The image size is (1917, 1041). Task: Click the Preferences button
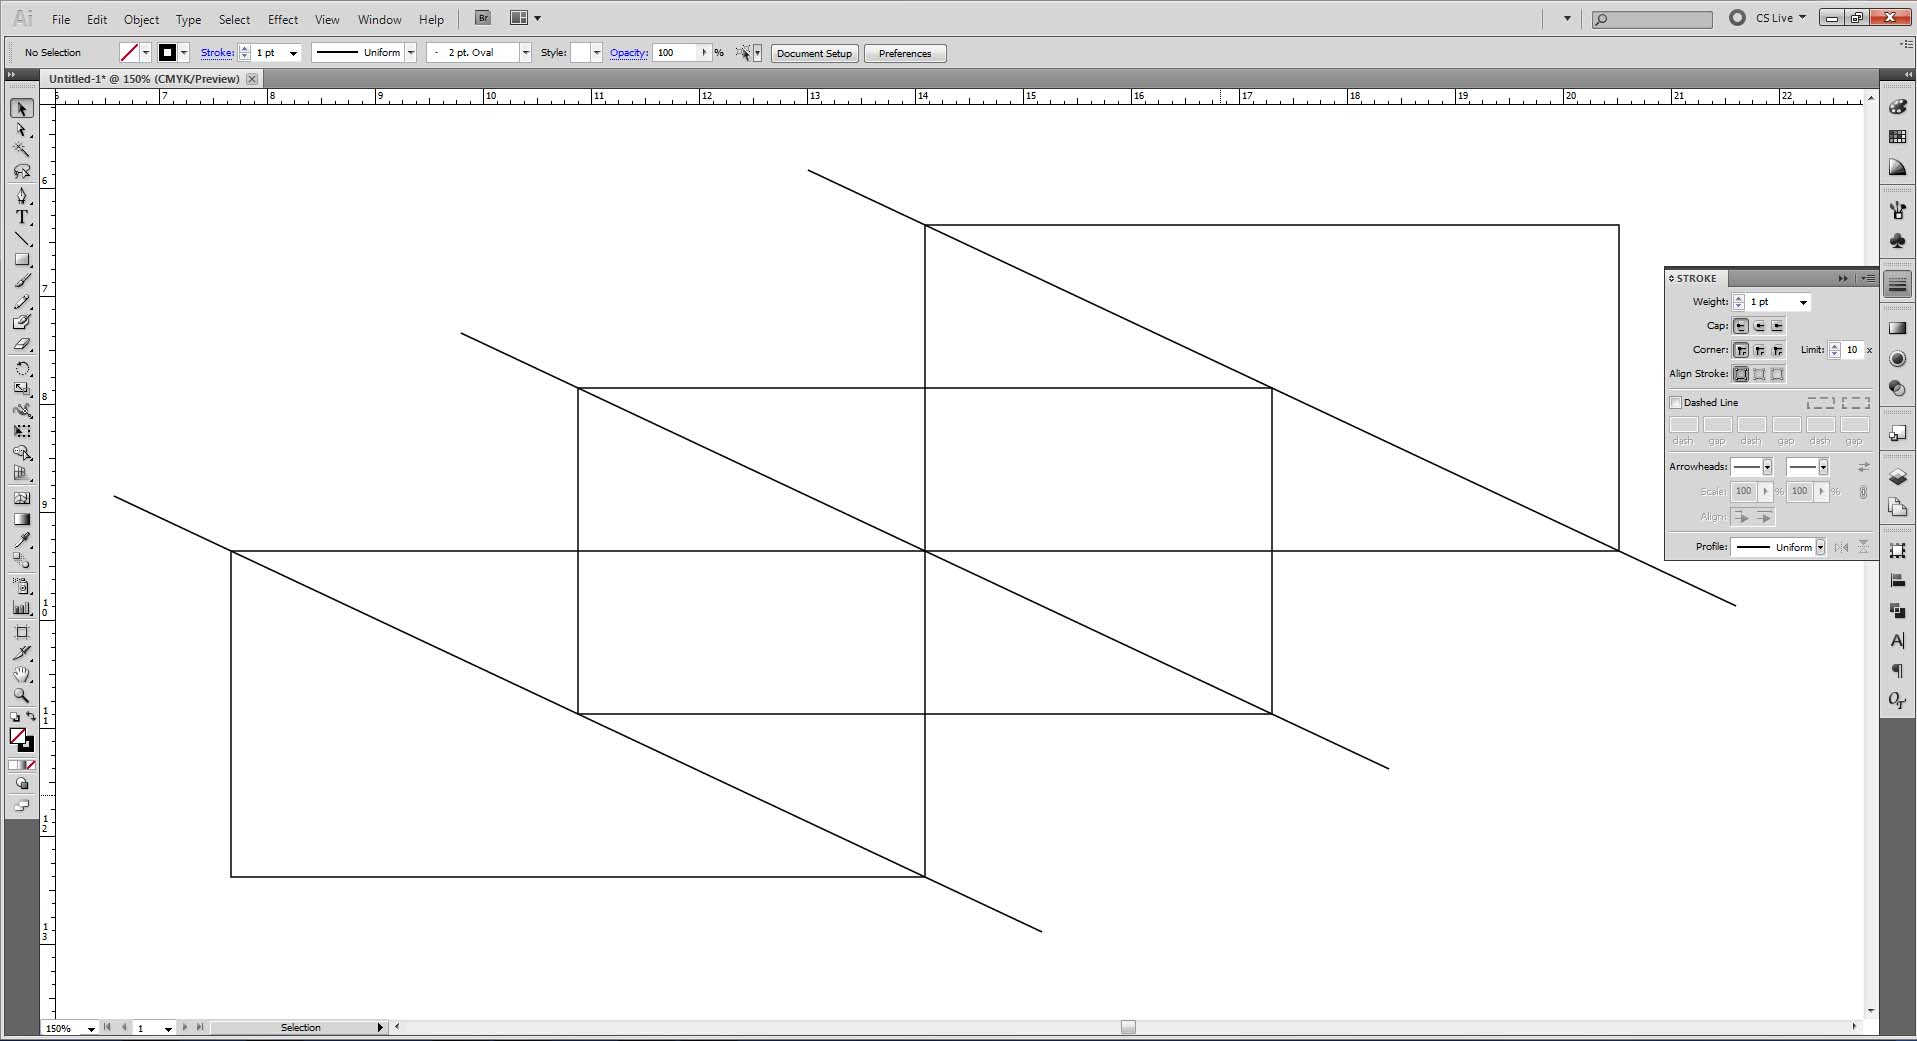tap(903, 53)
